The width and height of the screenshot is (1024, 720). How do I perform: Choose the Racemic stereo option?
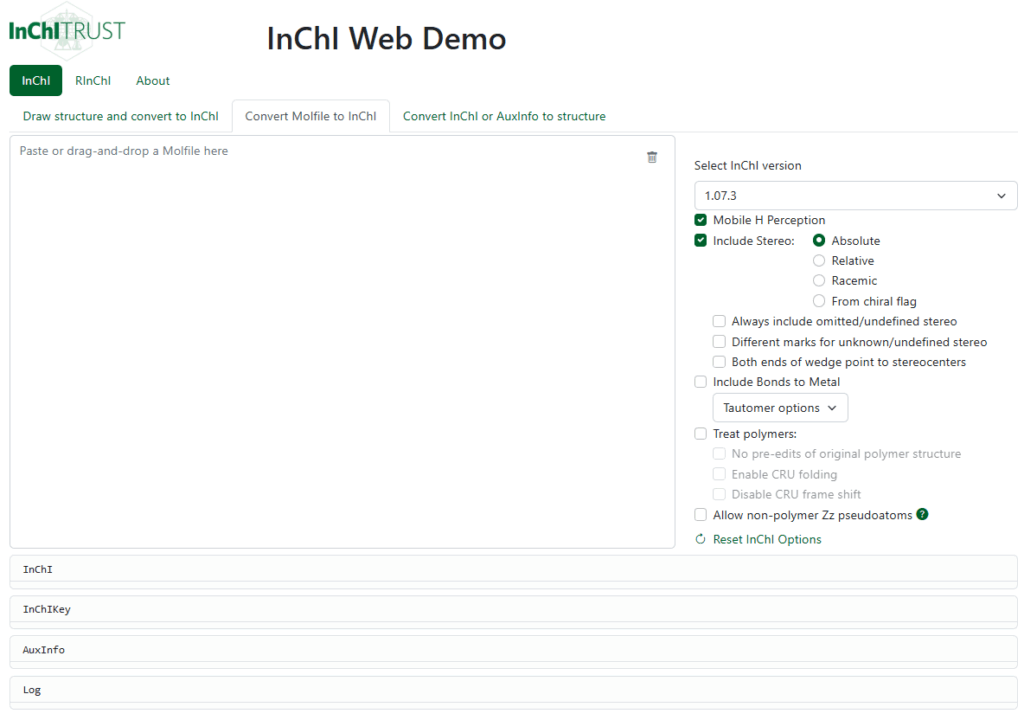pyautogui.click(x=819, y=280)
